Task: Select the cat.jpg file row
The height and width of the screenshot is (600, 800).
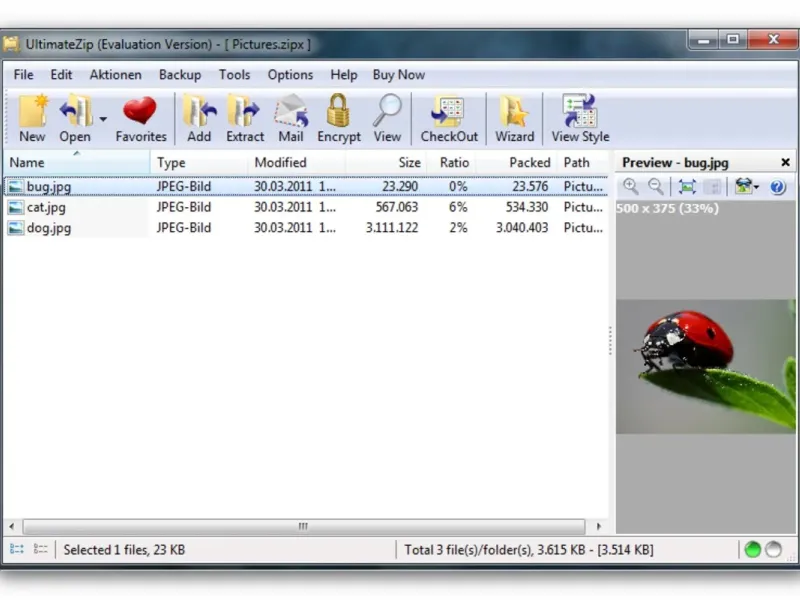Action: [x=306, y=207]
